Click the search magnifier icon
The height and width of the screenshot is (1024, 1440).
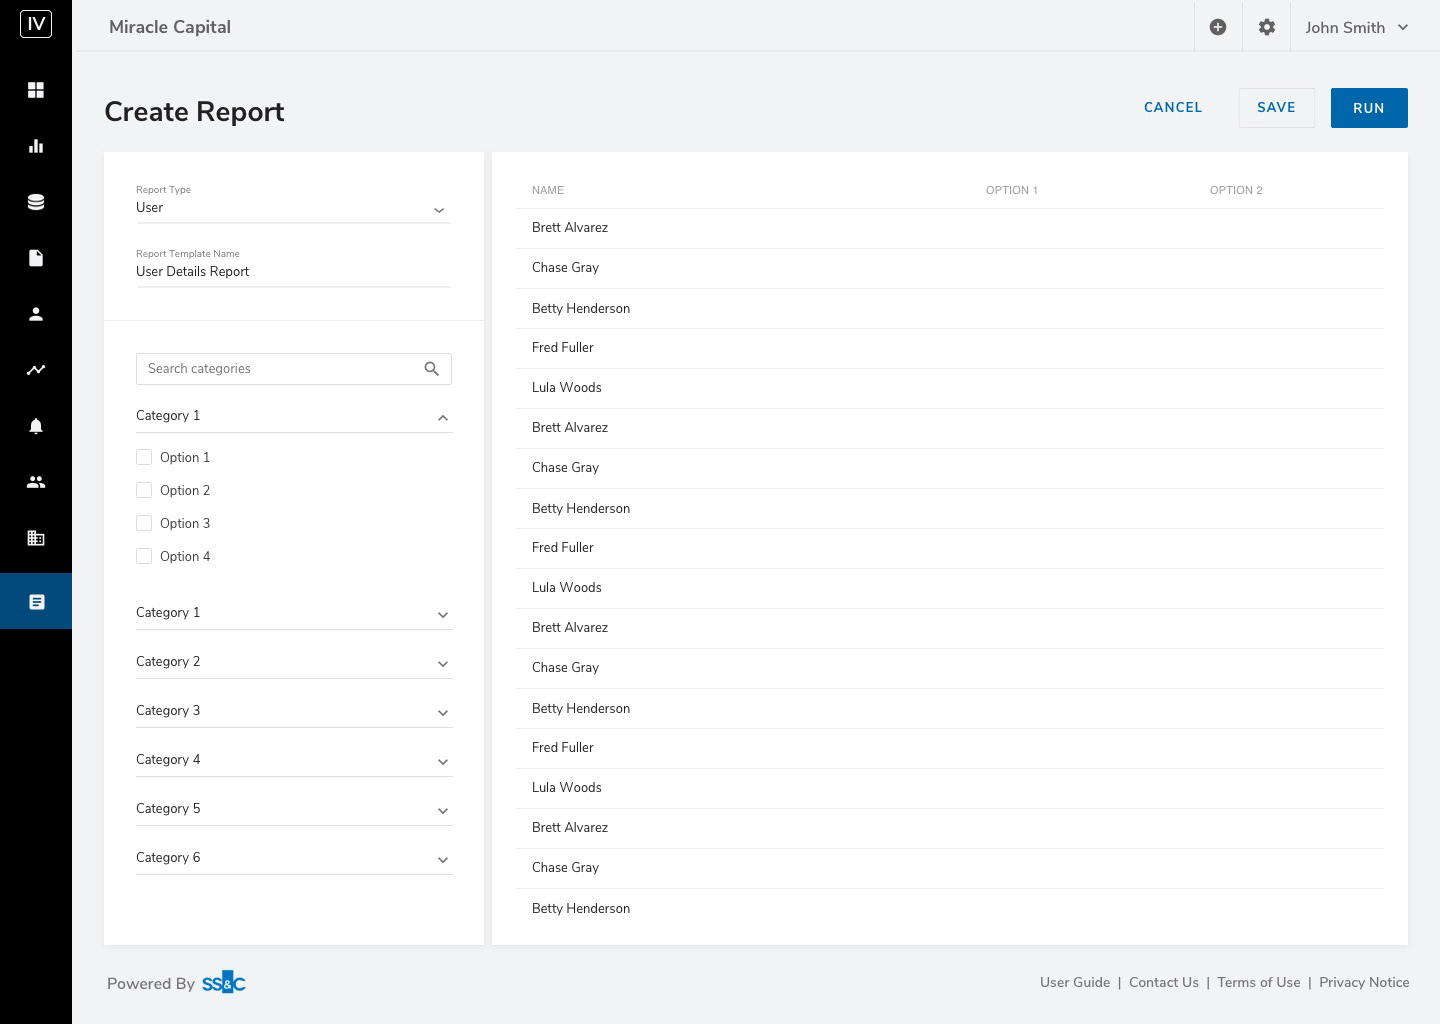431,369
